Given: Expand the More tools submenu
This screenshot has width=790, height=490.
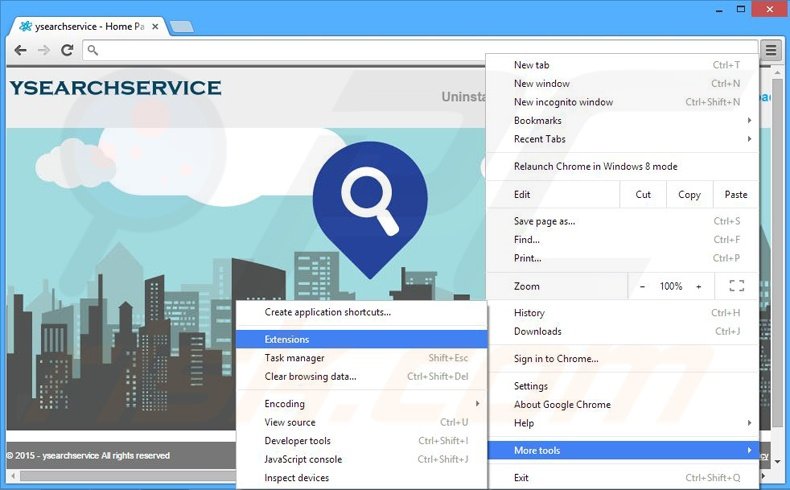Looking at the screenshot, I should pyautogui.click(x=624, y=450).
